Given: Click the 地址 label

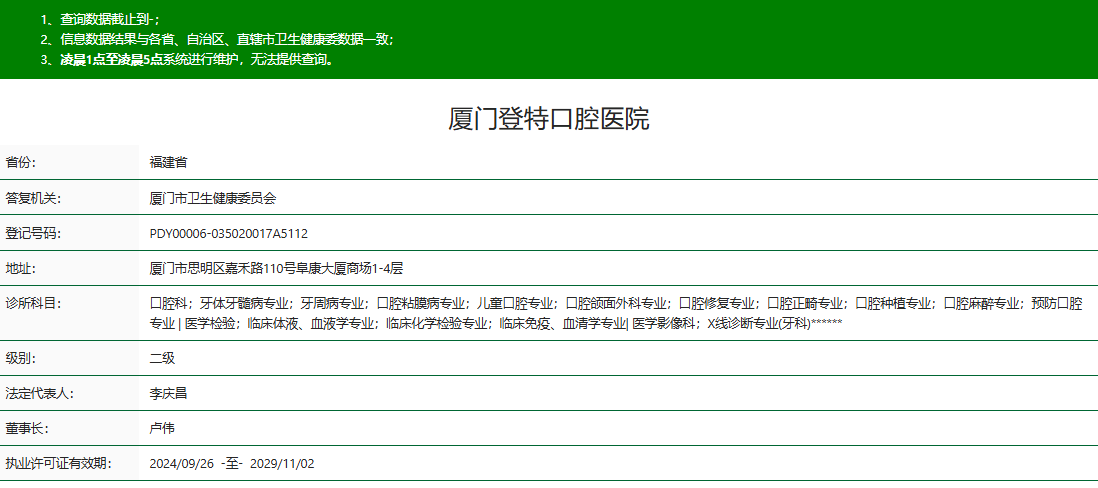Looking at the screenshot, I should 20,268.
